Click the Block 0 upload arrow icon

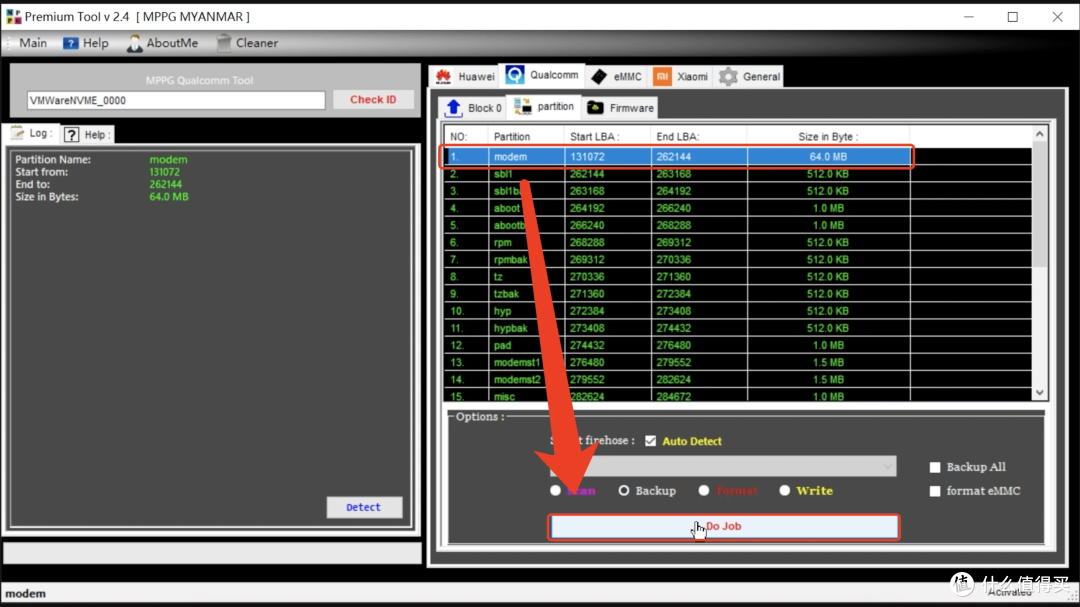click(x=454, y=108)
